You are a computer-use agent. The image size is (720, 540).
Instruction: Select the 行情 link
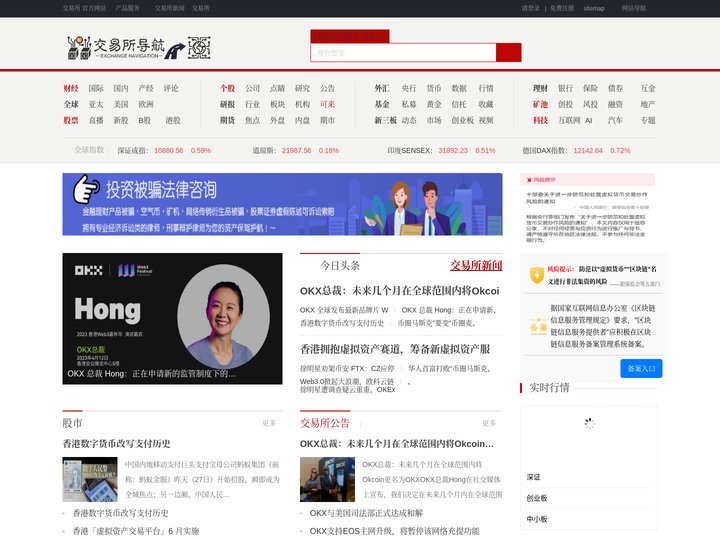coord(486,88)
